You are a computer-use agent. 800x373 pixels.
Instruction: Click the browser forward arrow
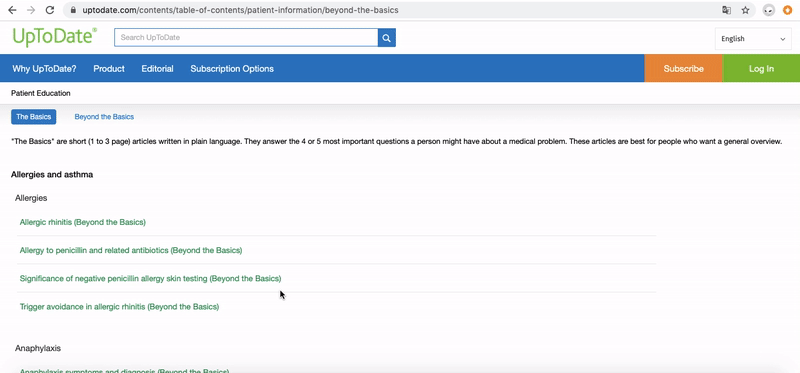(31, 10)
